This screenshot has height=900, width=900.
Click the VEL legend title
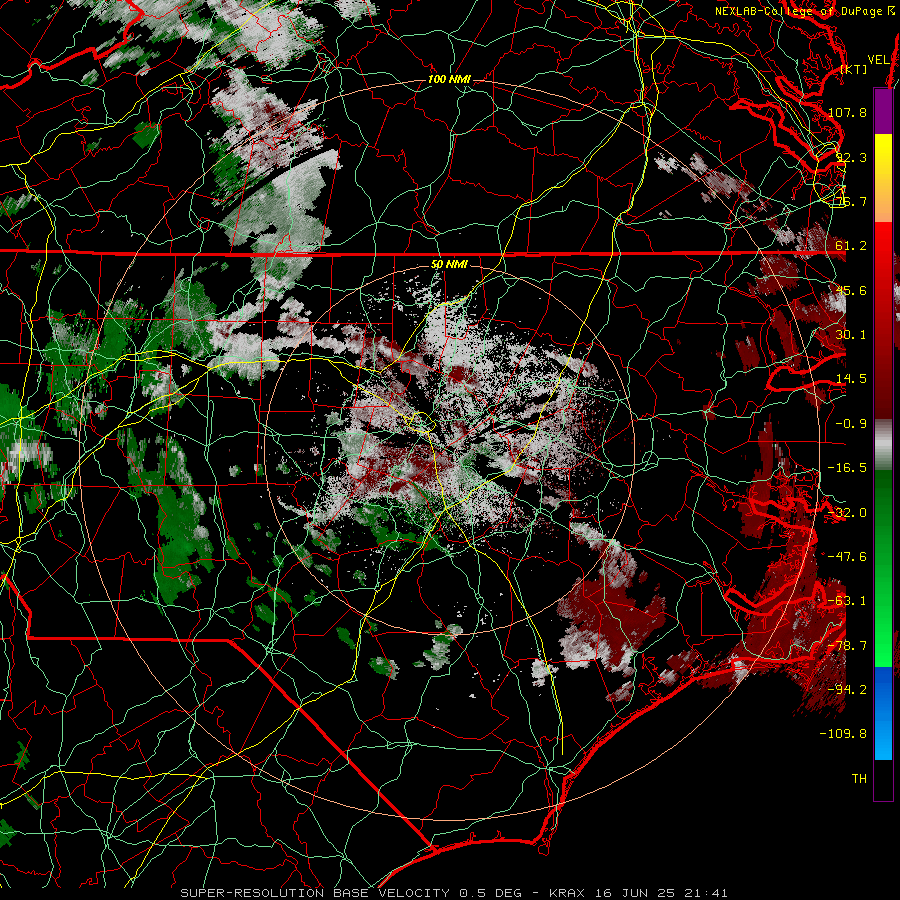coord(879,60)
